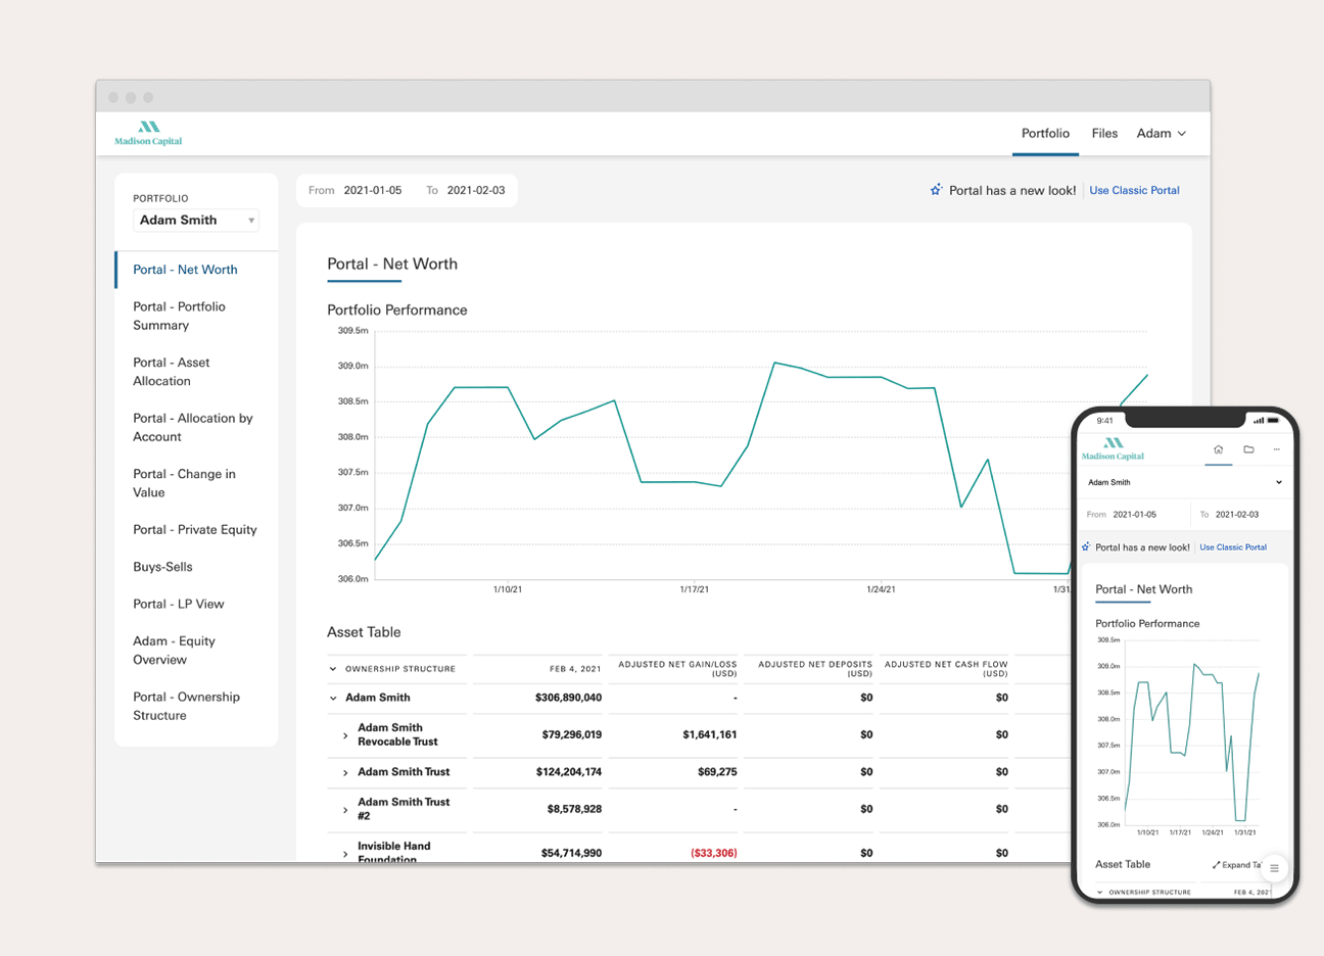This screenshot has height=956, width=1324.
Task: Expand the Adam Smith Revocable Trust row
Action: click(x=345, y=736)
